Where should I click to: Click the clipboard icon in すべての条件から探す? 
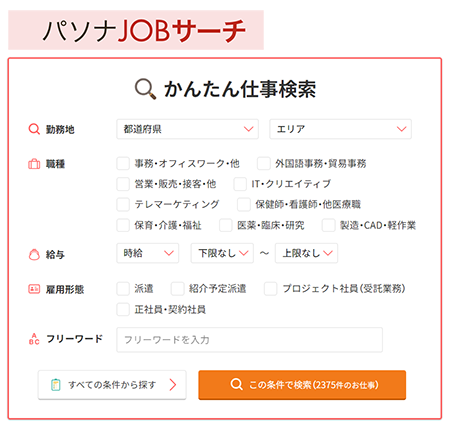click(x=56, y=385)
